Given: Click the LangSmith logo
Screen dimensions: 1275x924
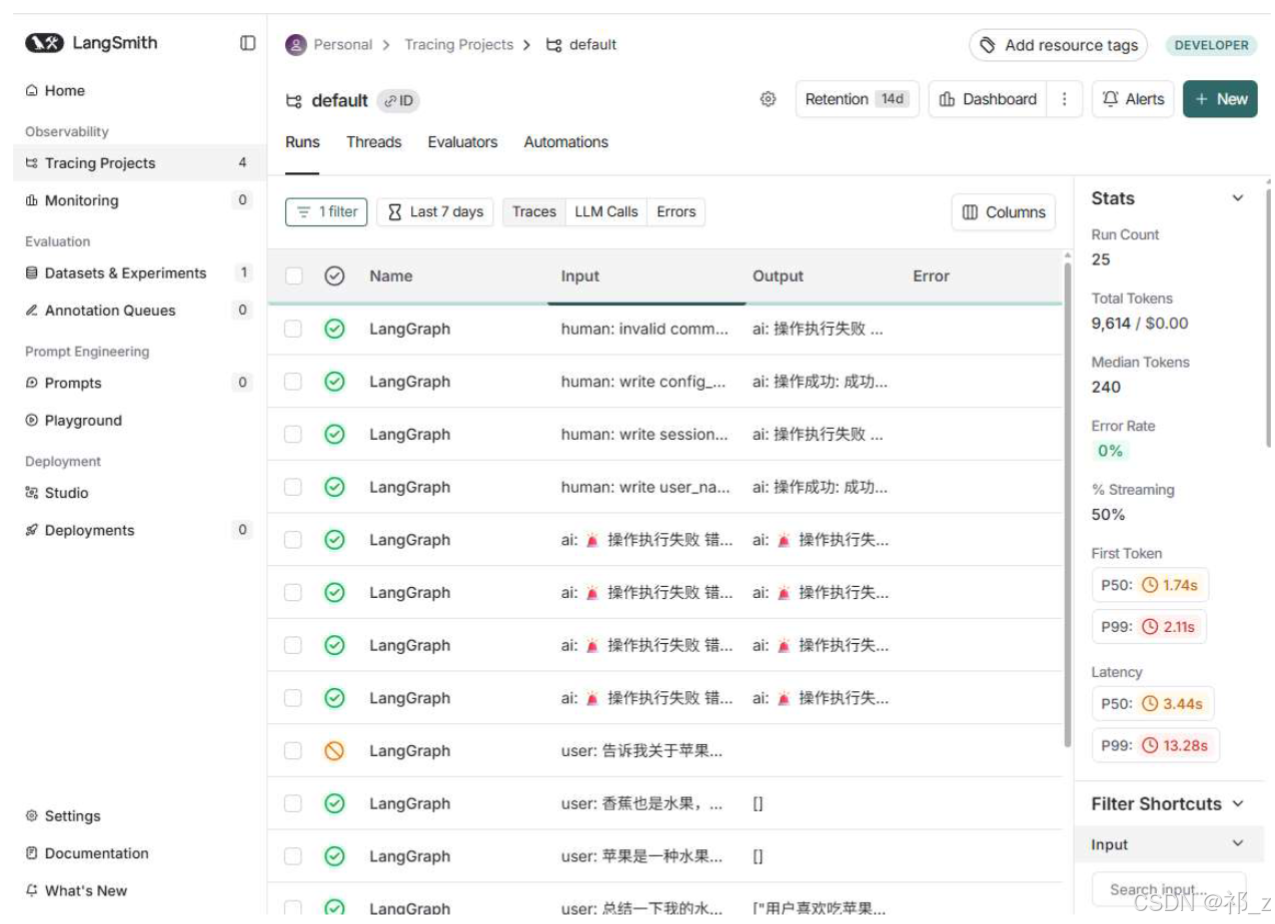Looking at the screenshot, I should click(91, 43).
